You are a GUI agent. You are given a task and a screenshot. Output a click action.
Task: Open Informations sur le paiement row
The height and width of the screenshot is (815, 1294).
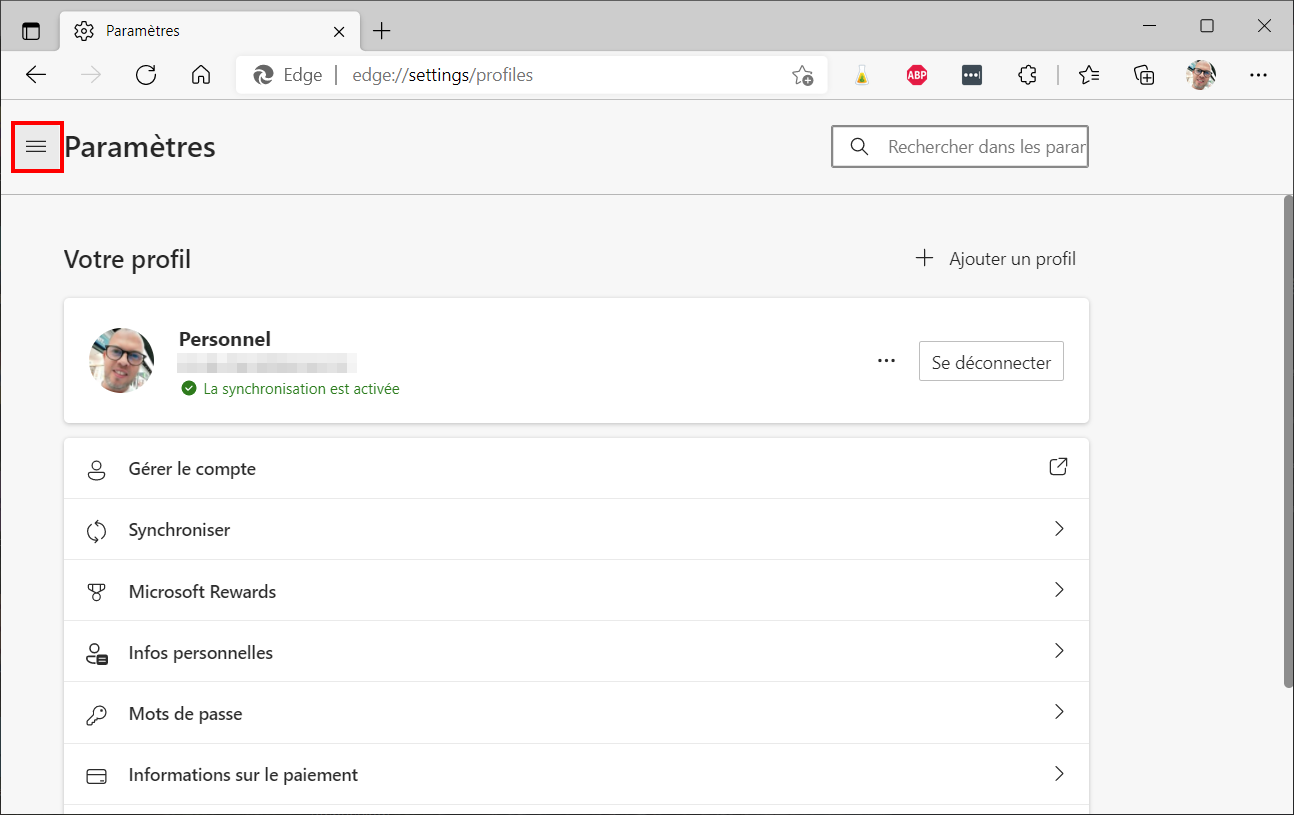coord(576,774)
